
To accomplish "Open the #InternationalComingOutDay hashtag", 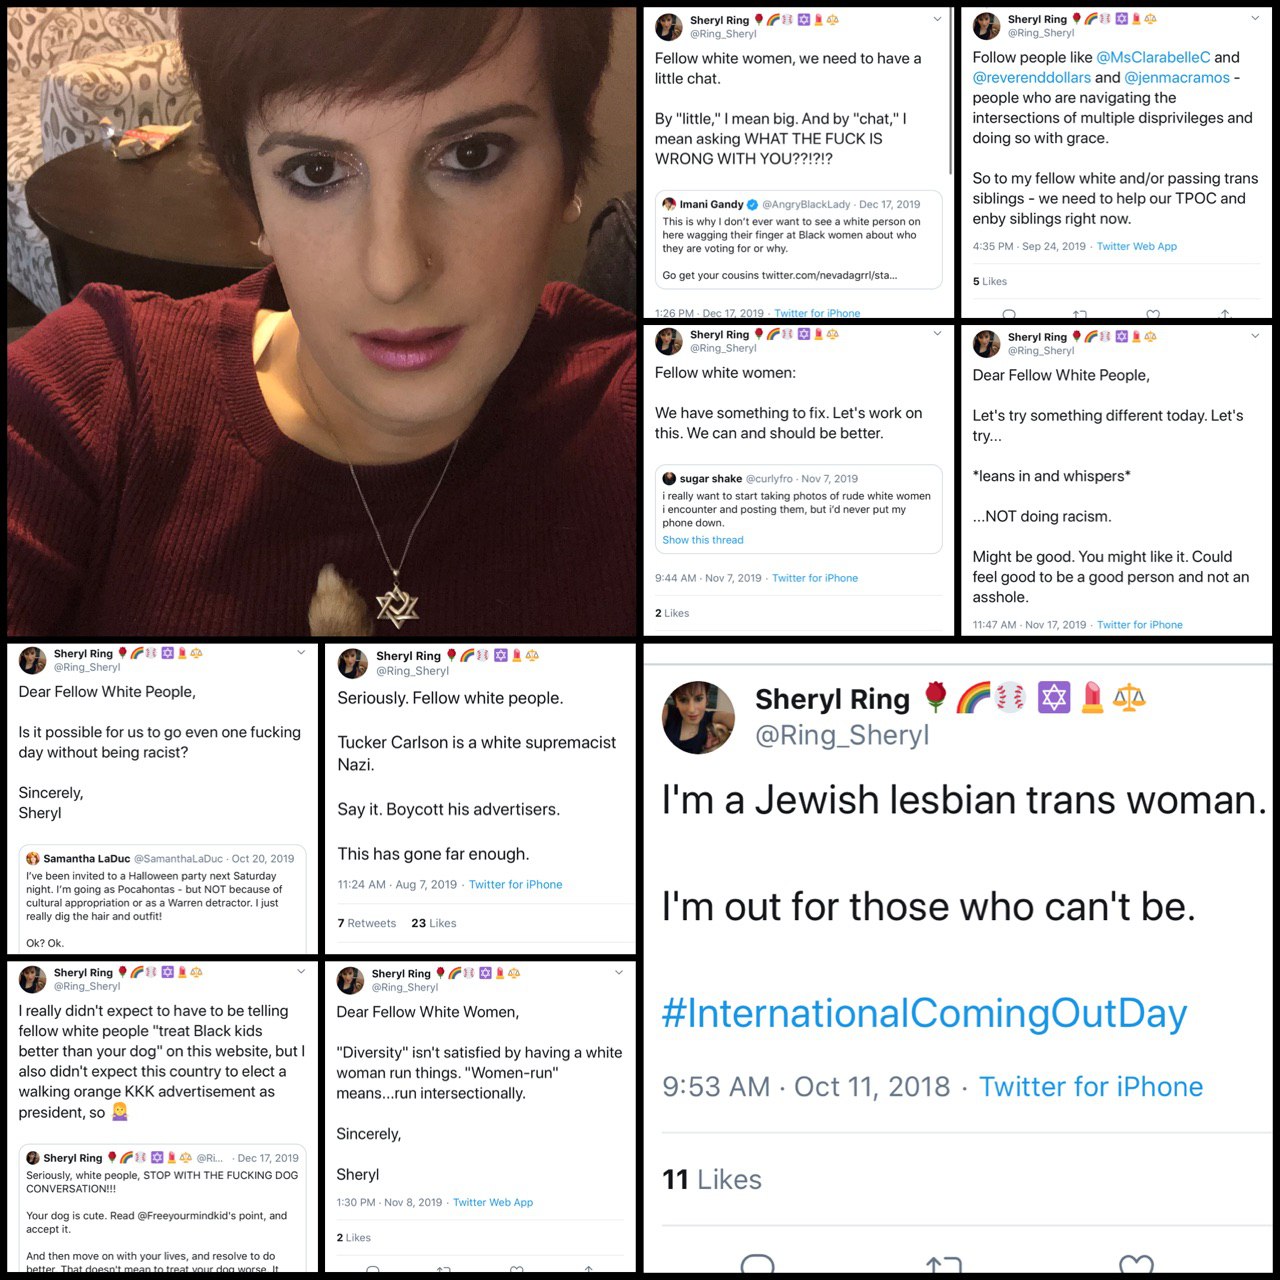I will tap(924, 1013).
